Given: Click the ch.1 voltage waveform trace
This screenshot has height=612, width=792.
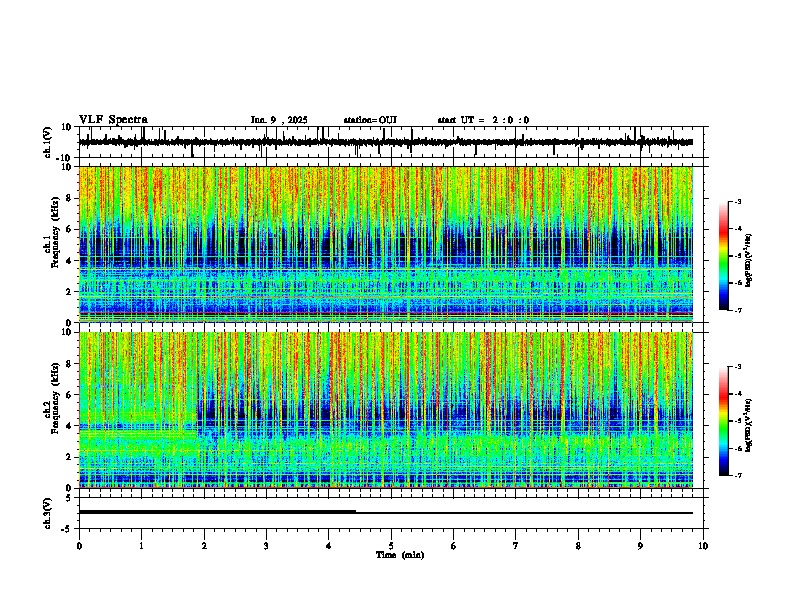Looking at the screenshot, I should click(x=386, y=142).
